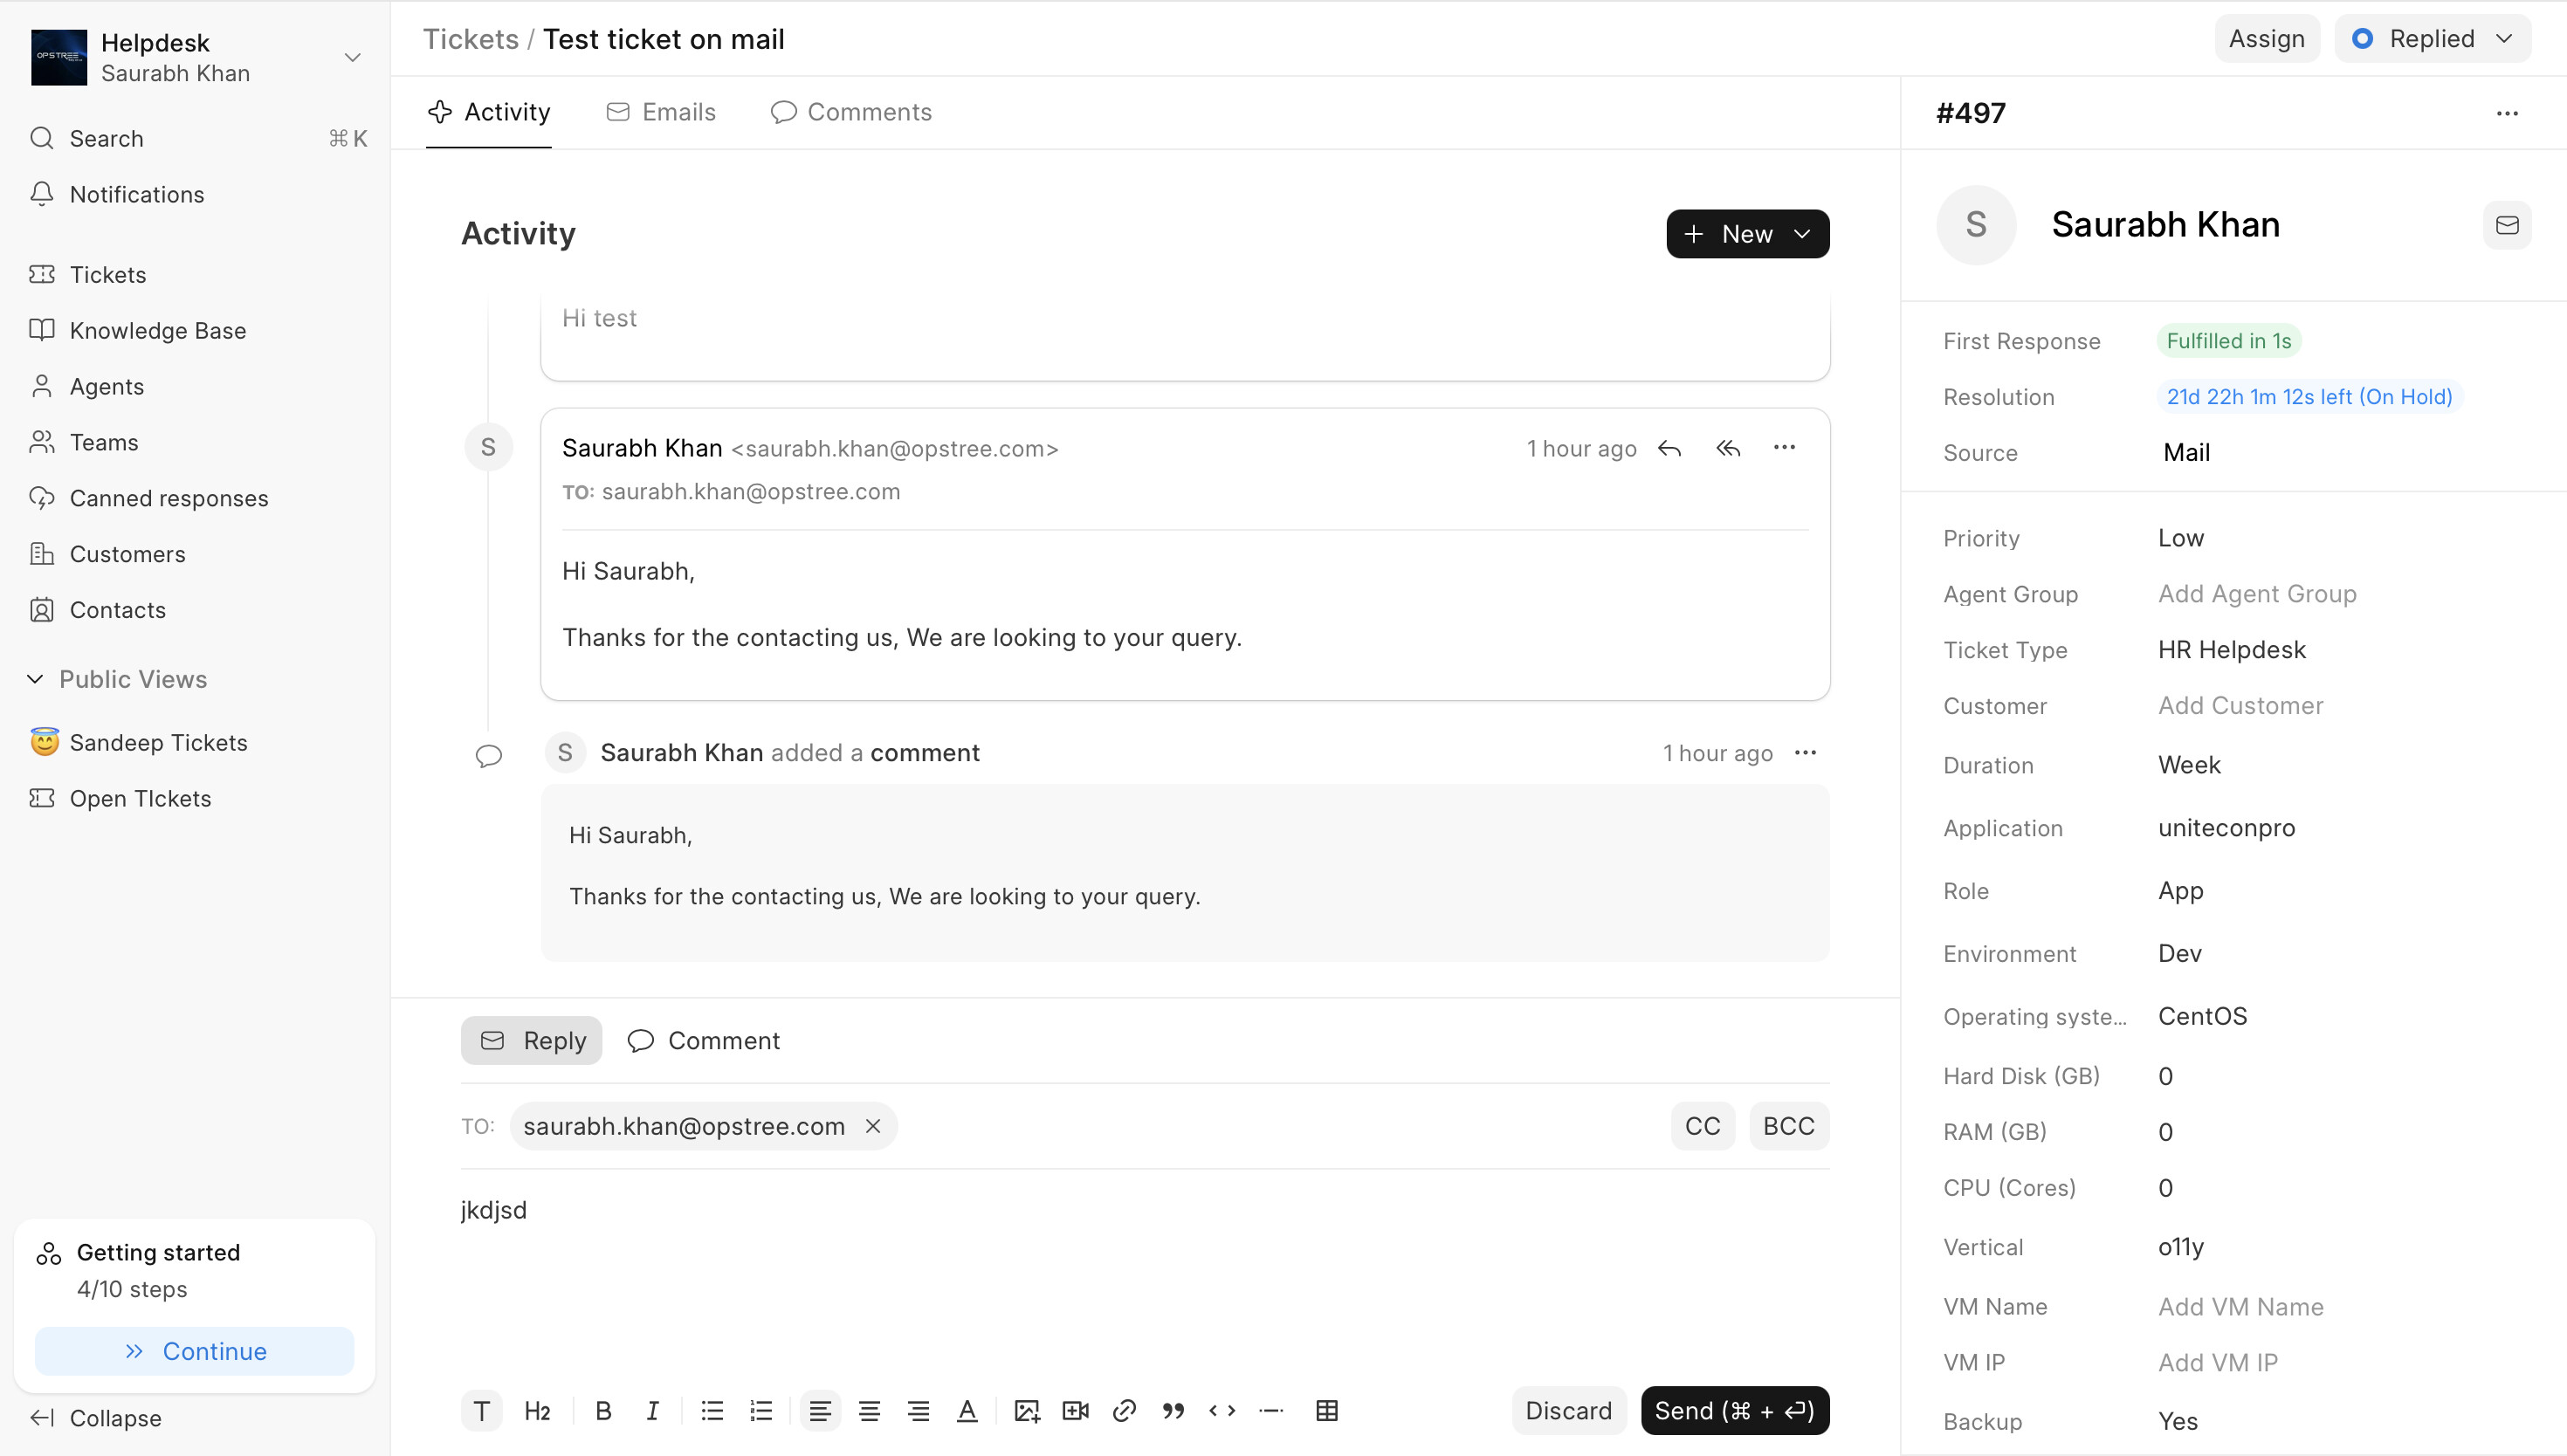Discard the reply draft
Image resolution: width=2567 pixels, height=1456 pixels.
[1568, 1411]
